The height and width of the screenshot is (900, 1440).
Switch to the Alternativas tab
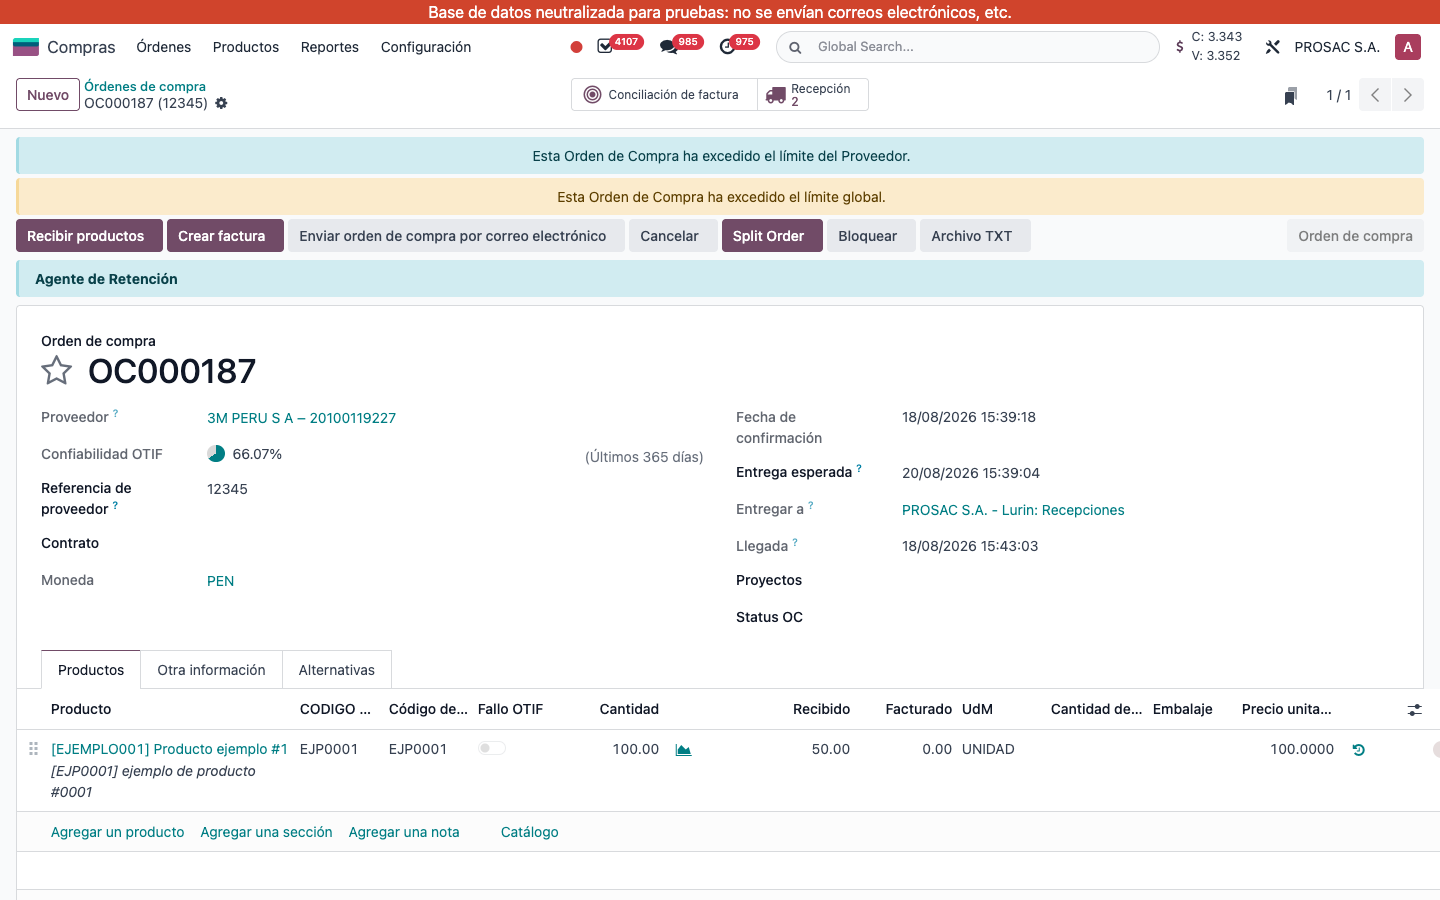[x=337, y=670]
